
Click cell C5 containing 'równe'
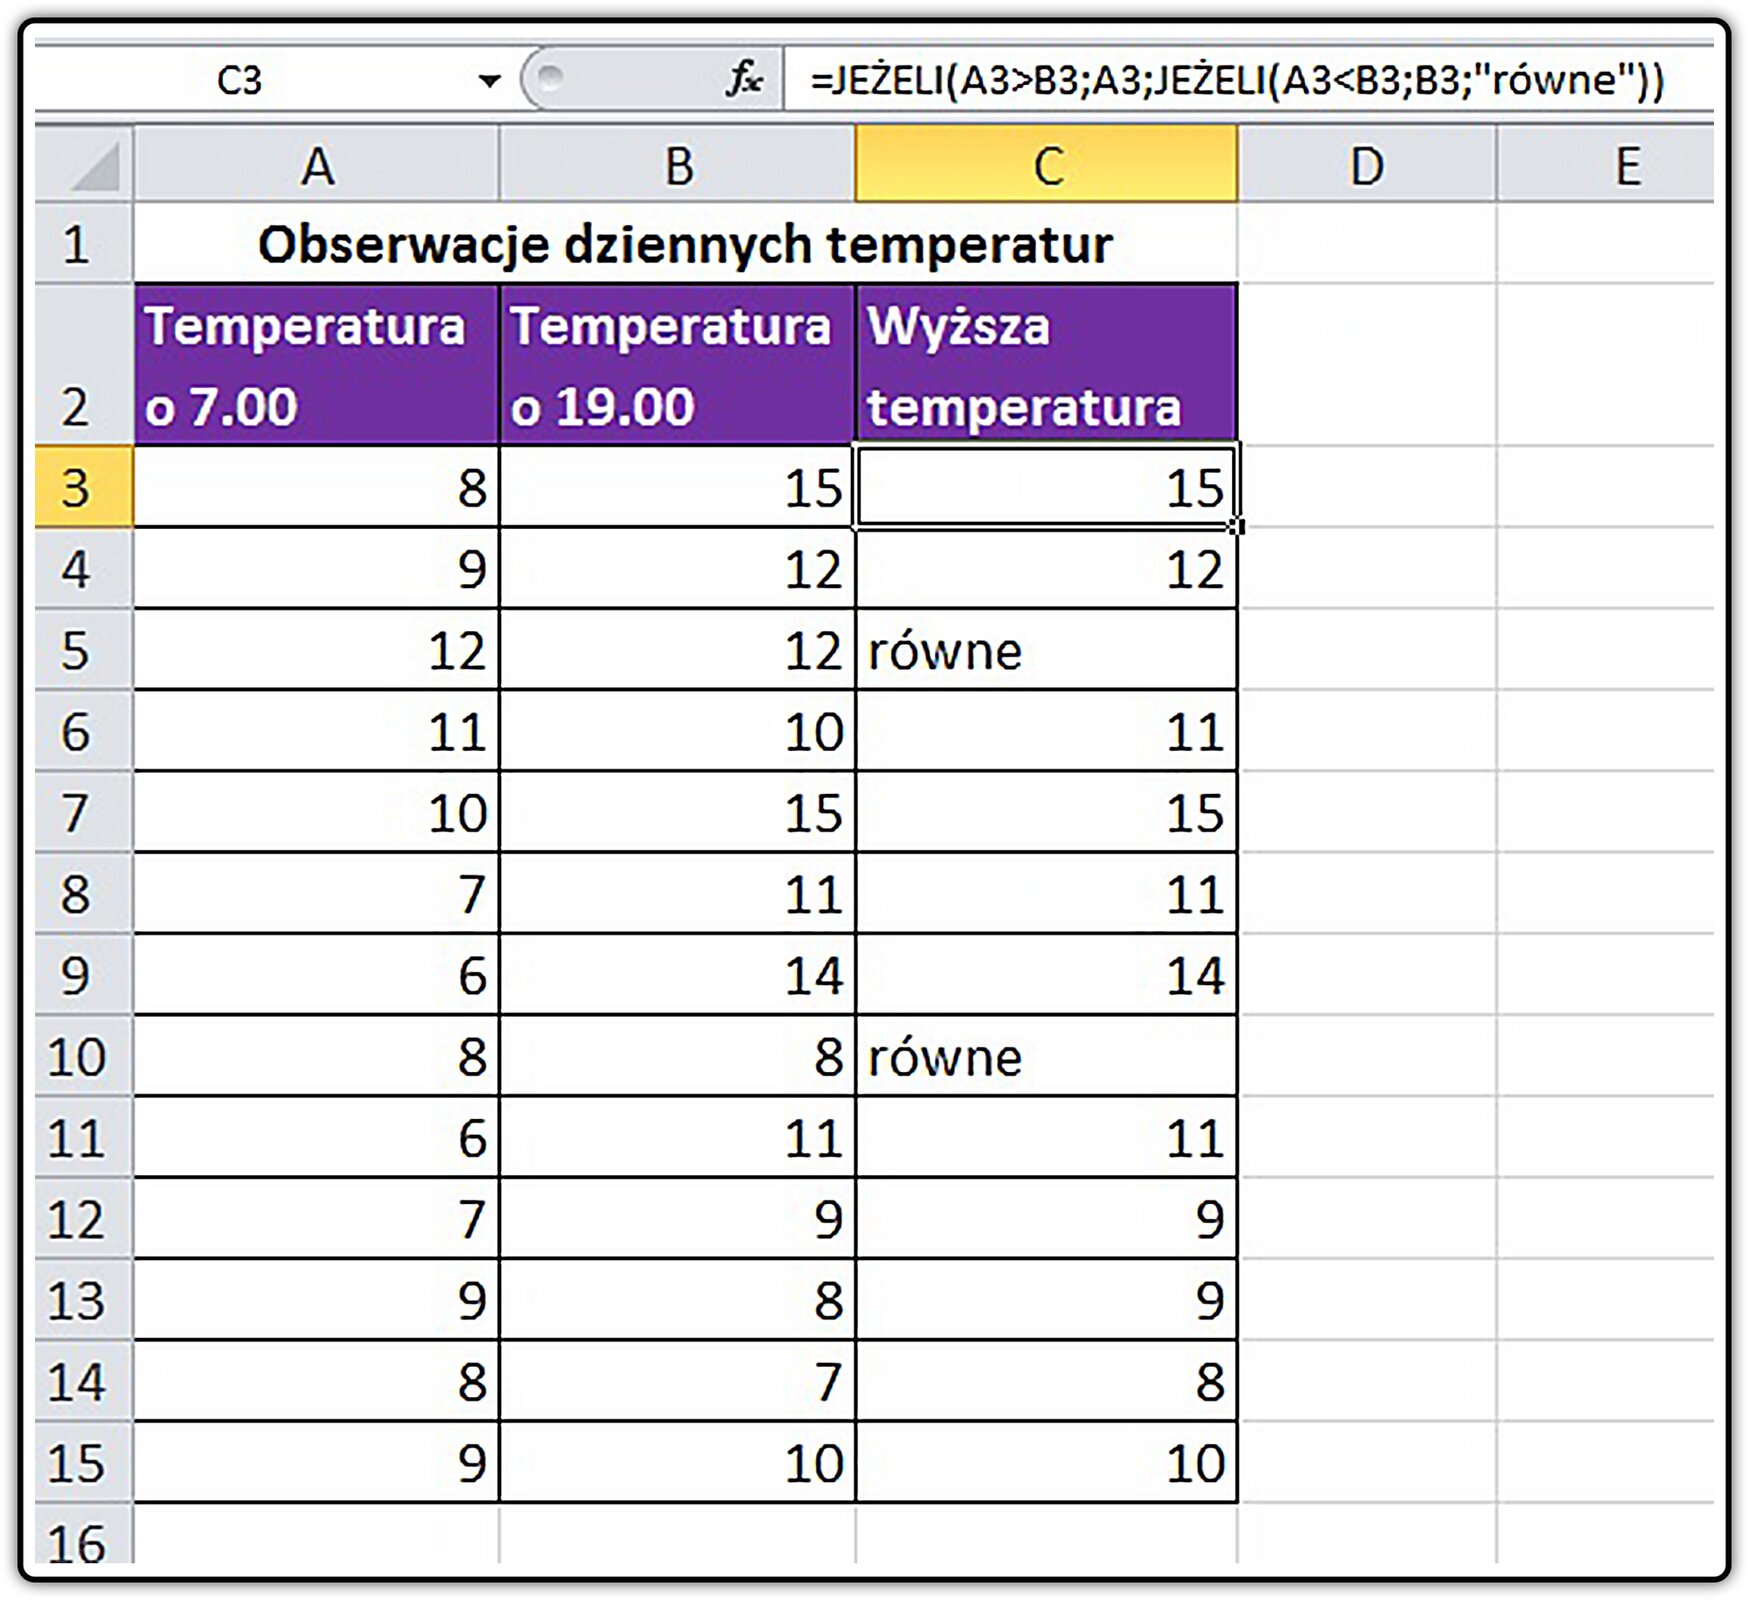[x=1047, y=649]
